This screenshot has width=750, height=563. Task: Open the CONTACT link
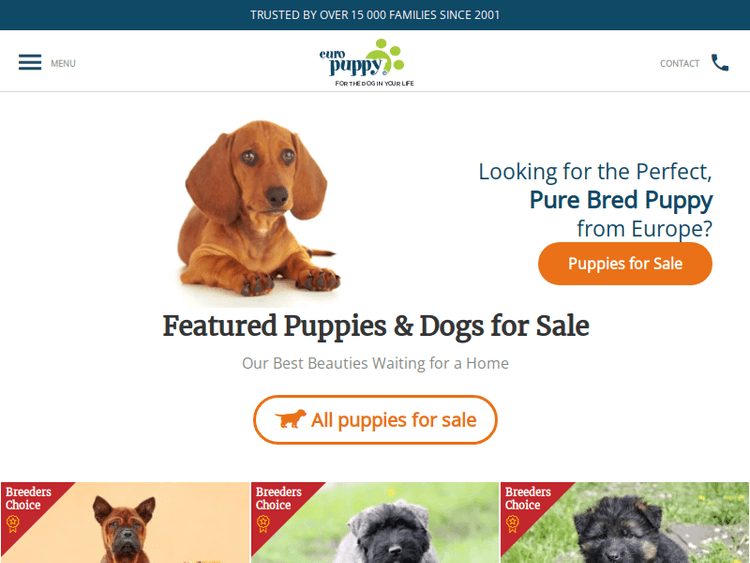(680, 64)
